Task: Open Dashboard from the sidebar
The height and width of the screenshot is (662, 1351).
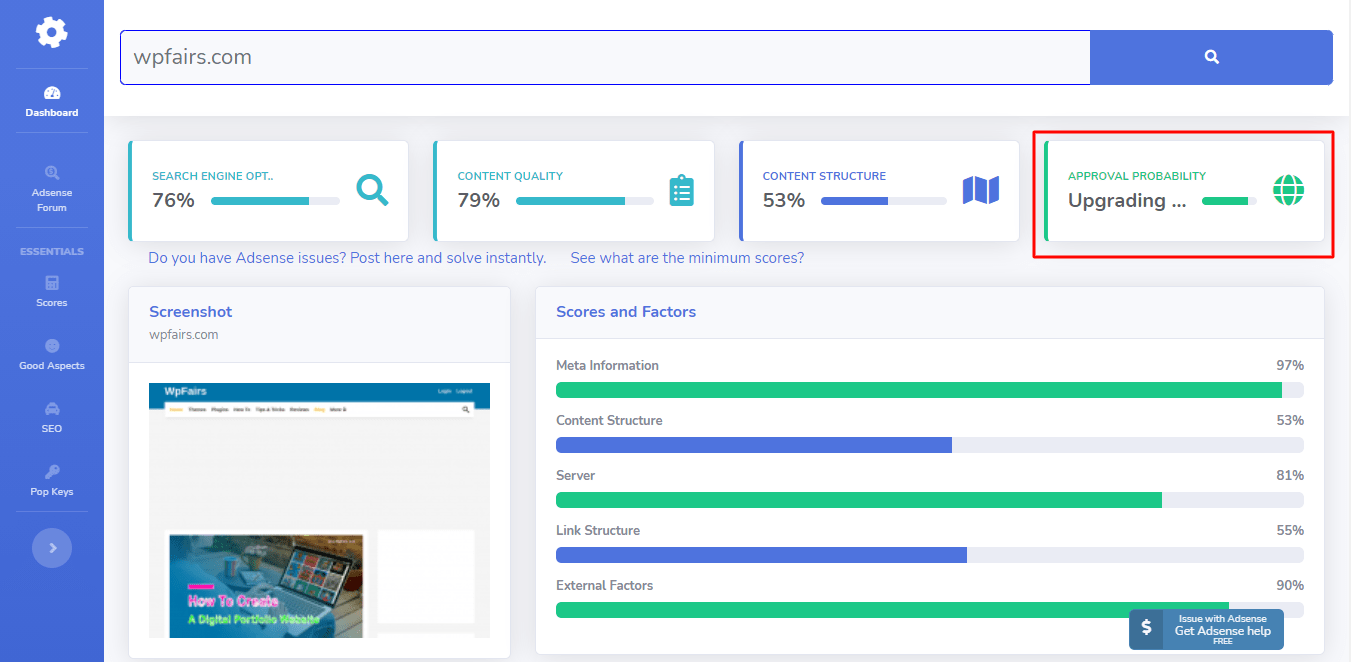Action: [x=52, y=101]
